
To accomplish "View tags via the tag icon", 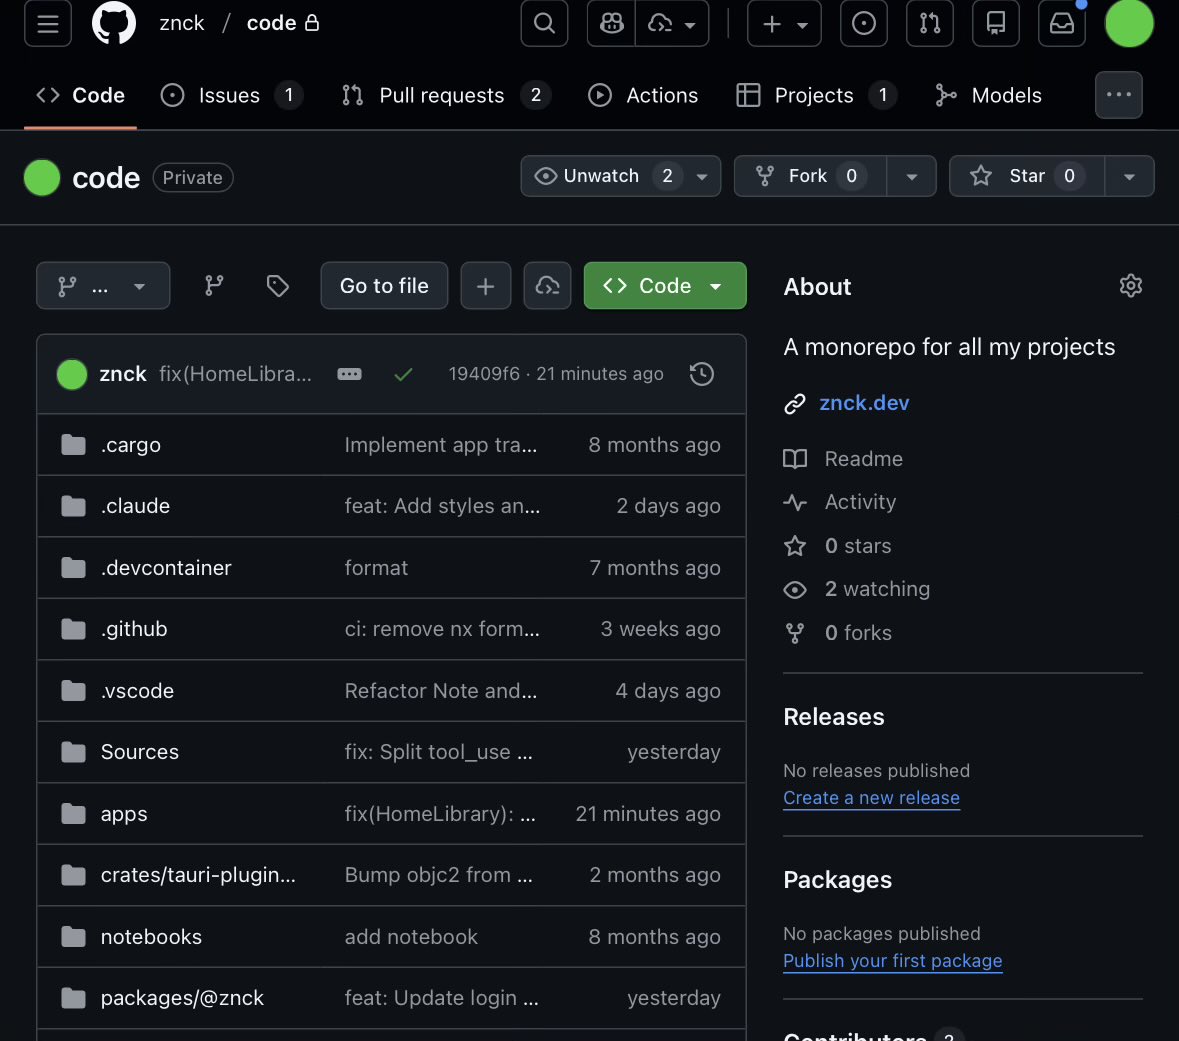I will [277, 286].
